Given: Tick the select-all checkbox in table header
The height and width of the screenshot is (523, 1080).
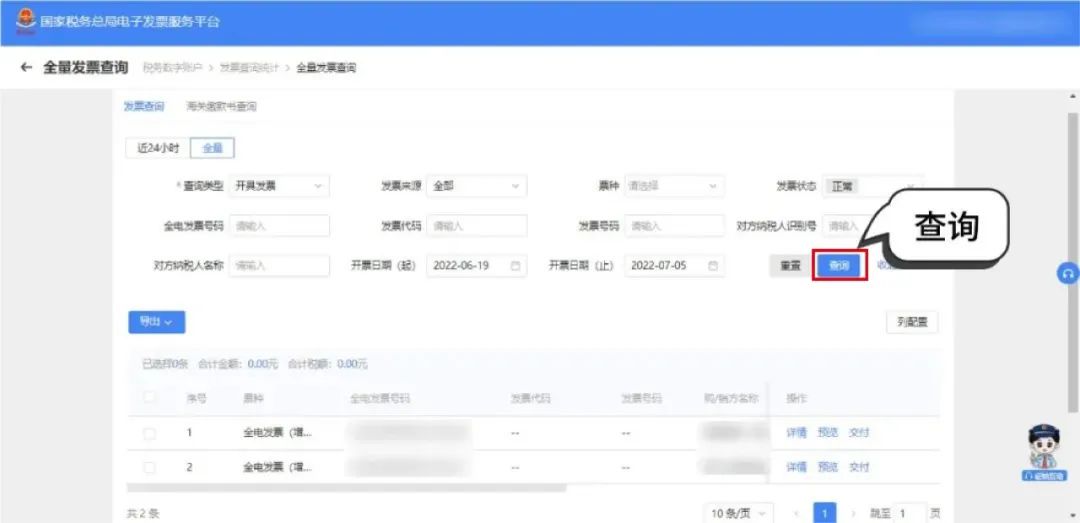Looking at the screenshot, I should click(x=150, y=398).
